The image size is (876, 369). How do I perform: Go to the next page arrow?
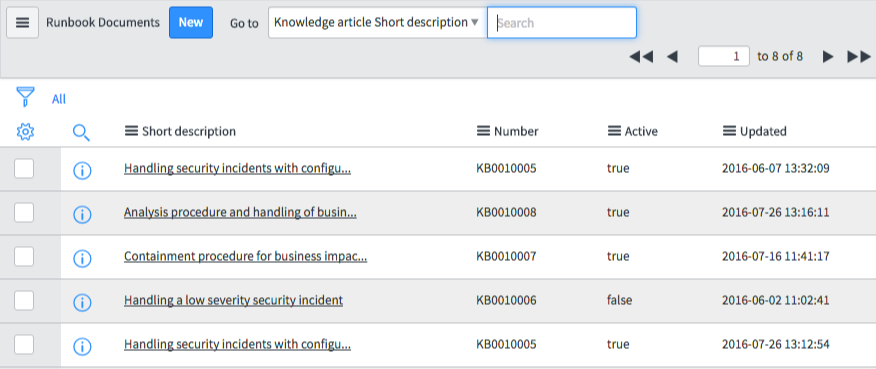click(x=828, y=56)
